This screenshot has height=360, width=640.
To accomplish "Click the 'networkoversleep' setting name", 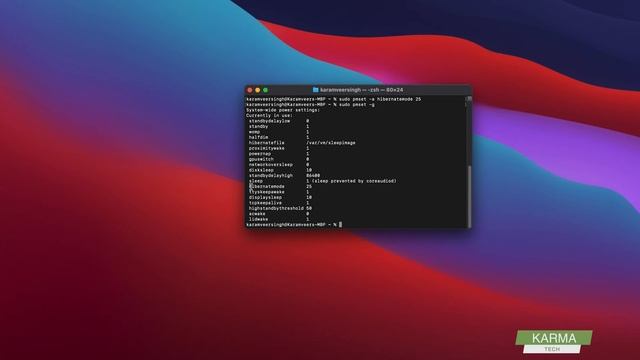I will [x=270, y=164].
